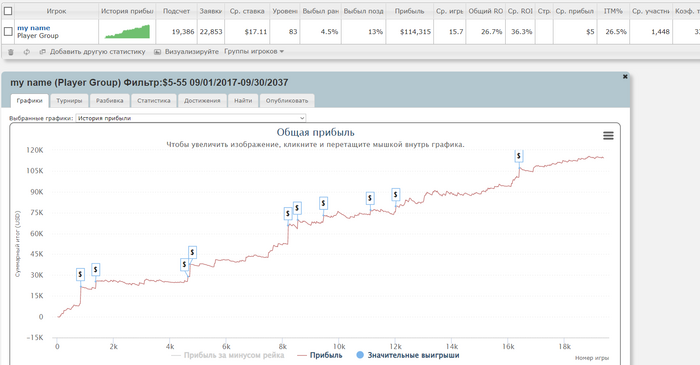The height and width of the screenshot is (365, 700).
Task: Switch to the 'Разбивка' tab
Action: coord(110,101)
